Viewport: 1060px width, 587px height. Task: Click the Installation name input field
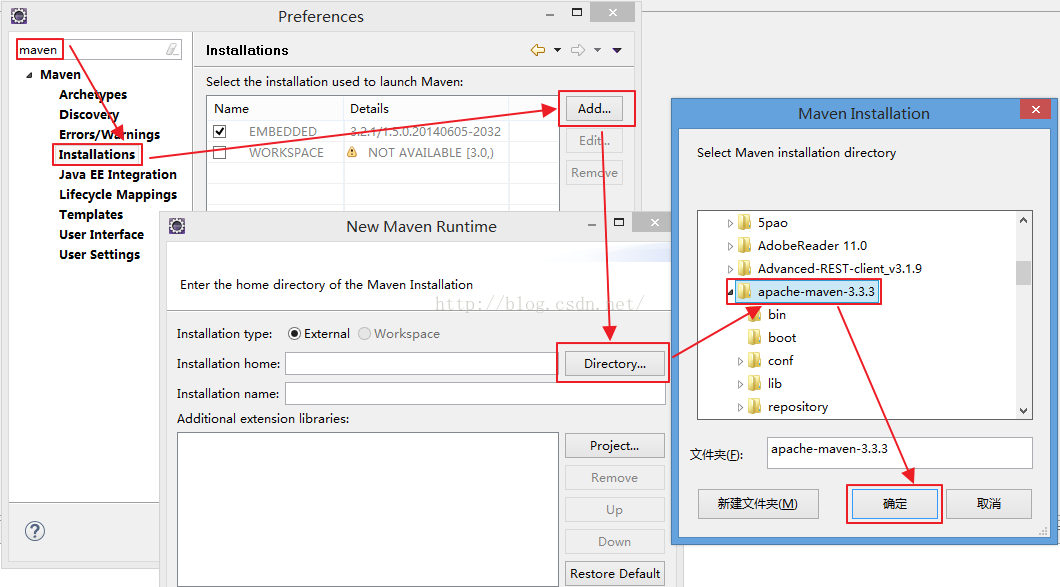click(x=475, y=394)
